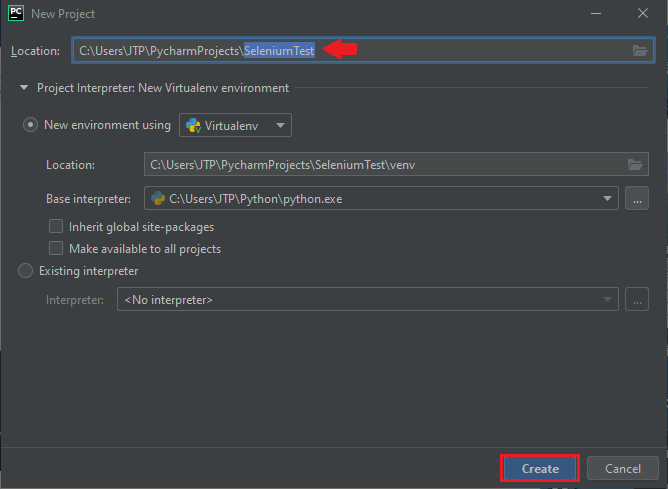
Task: Click inside the project Location text field
Action: tap(363, 51)
